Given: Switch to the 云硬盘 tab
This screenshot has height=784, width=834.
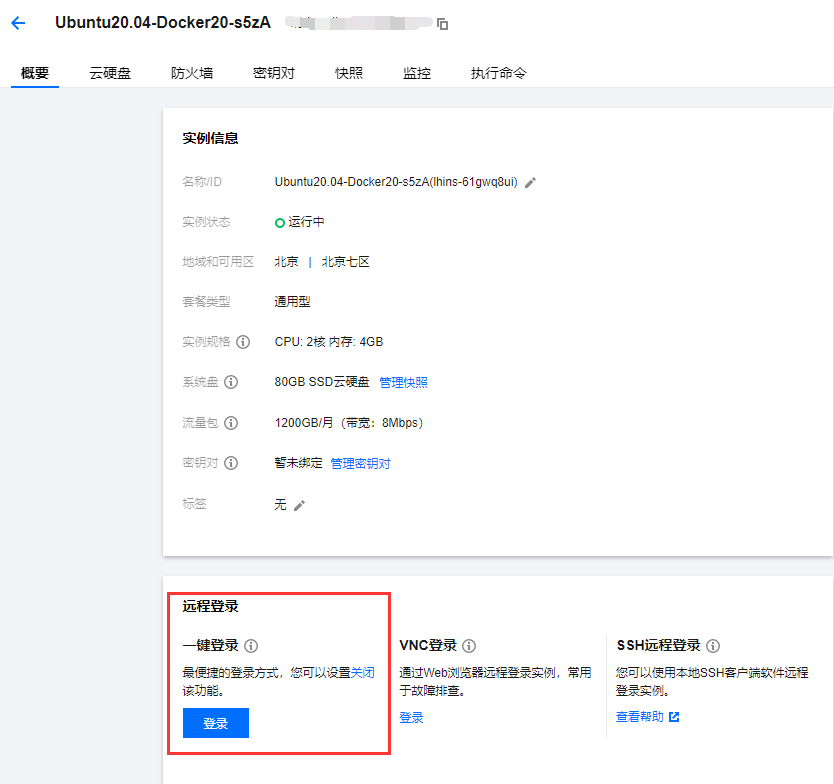Looking at the screenshot, I should pos(110,73).
